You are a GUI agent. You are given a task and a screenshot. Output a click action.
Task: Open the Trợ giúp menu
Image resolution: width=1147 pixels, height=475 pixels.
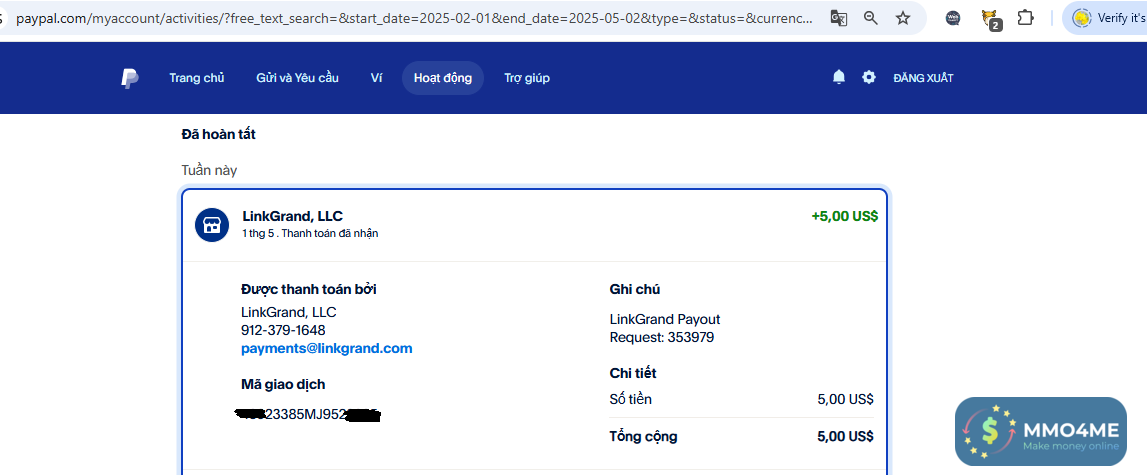pos(527,78)
